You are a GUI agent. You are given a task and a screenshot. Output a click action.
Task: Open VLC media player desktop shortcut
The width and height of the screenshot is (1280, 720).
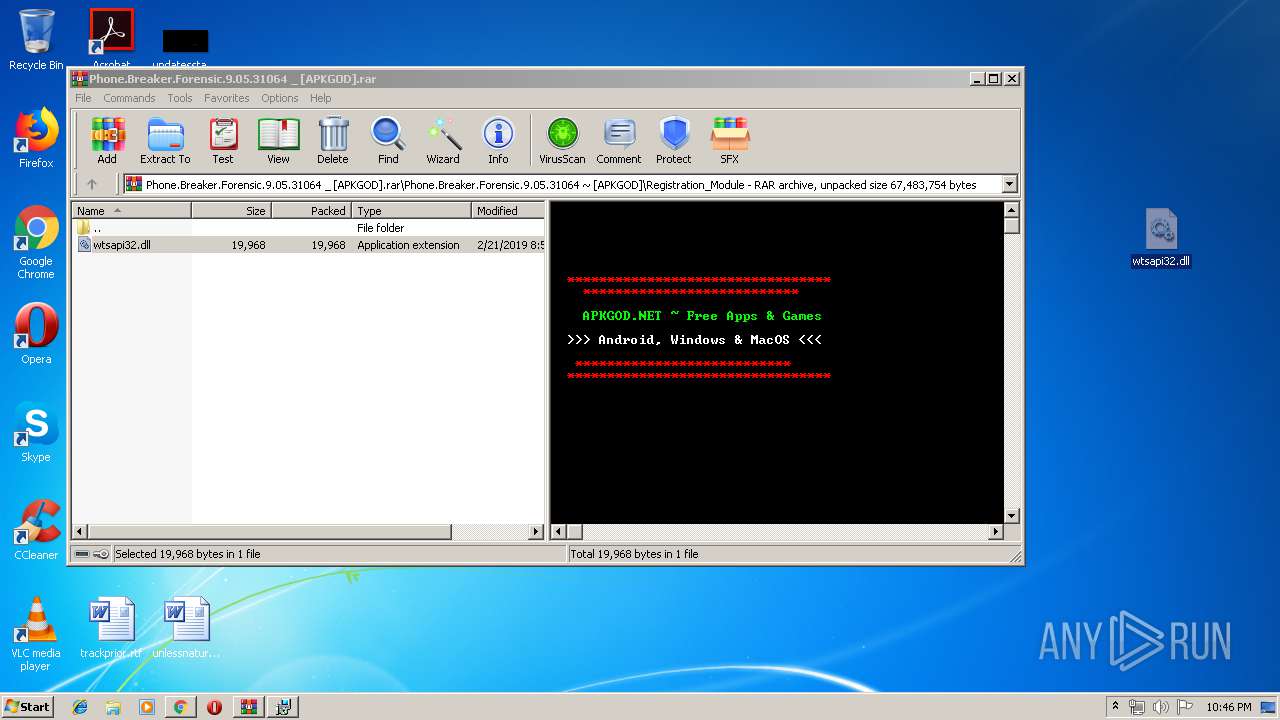36,634
